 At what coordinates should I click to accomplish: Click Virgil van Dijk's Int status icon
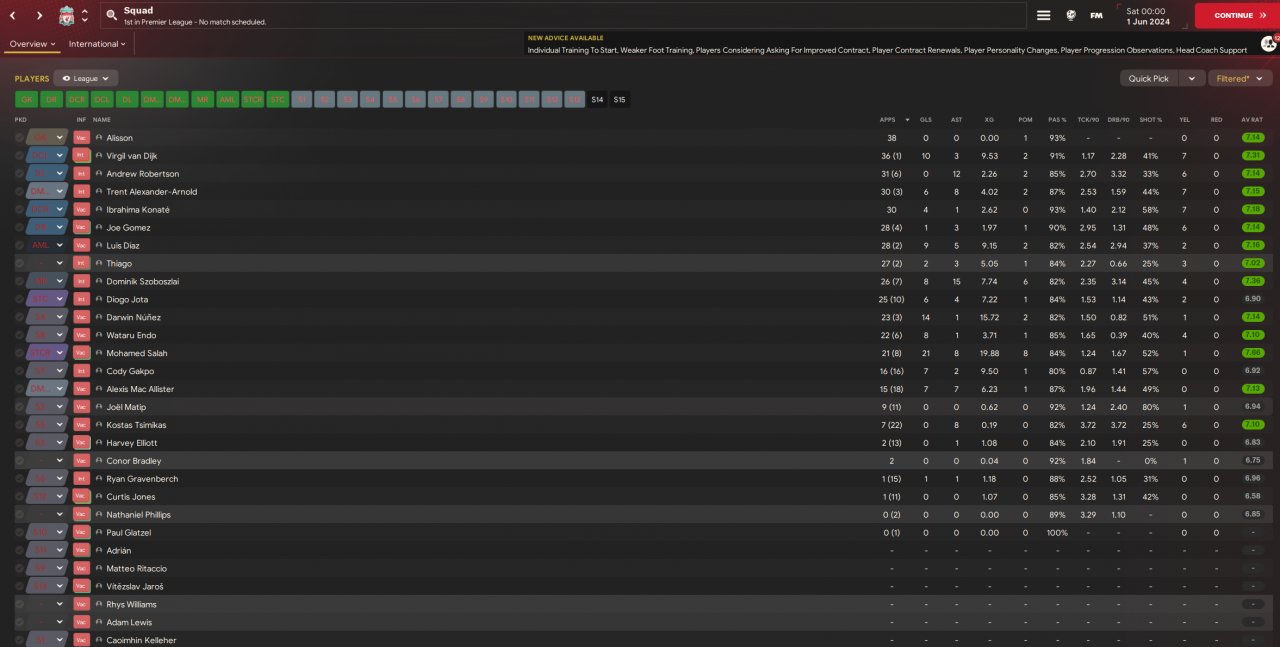81,156
